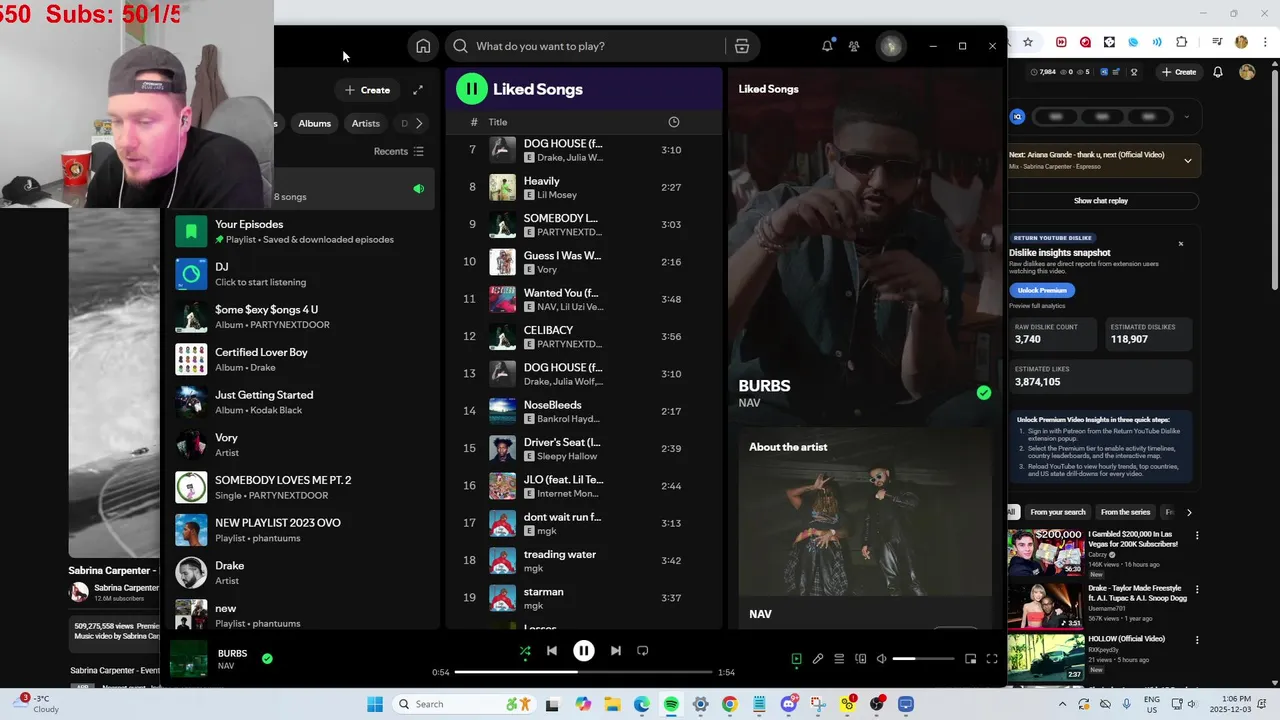1280x720 pixels.
Task: Toggle BURBS liked checkmark in the player bar
Action: (x=267, y=659)
